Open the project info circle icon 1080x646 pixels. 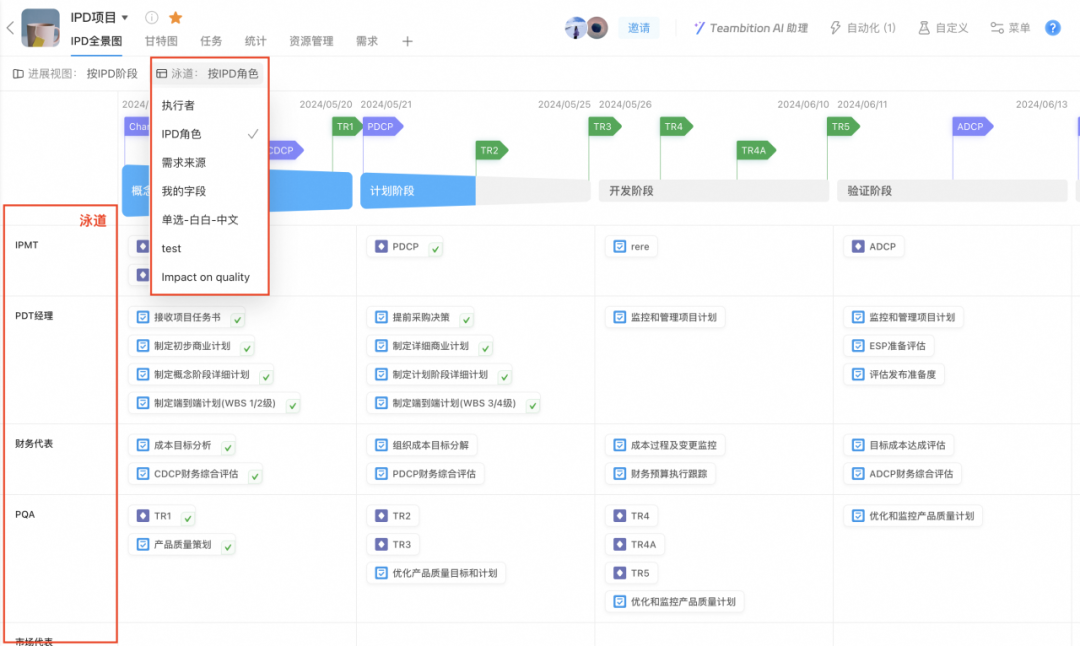(152, 17)
